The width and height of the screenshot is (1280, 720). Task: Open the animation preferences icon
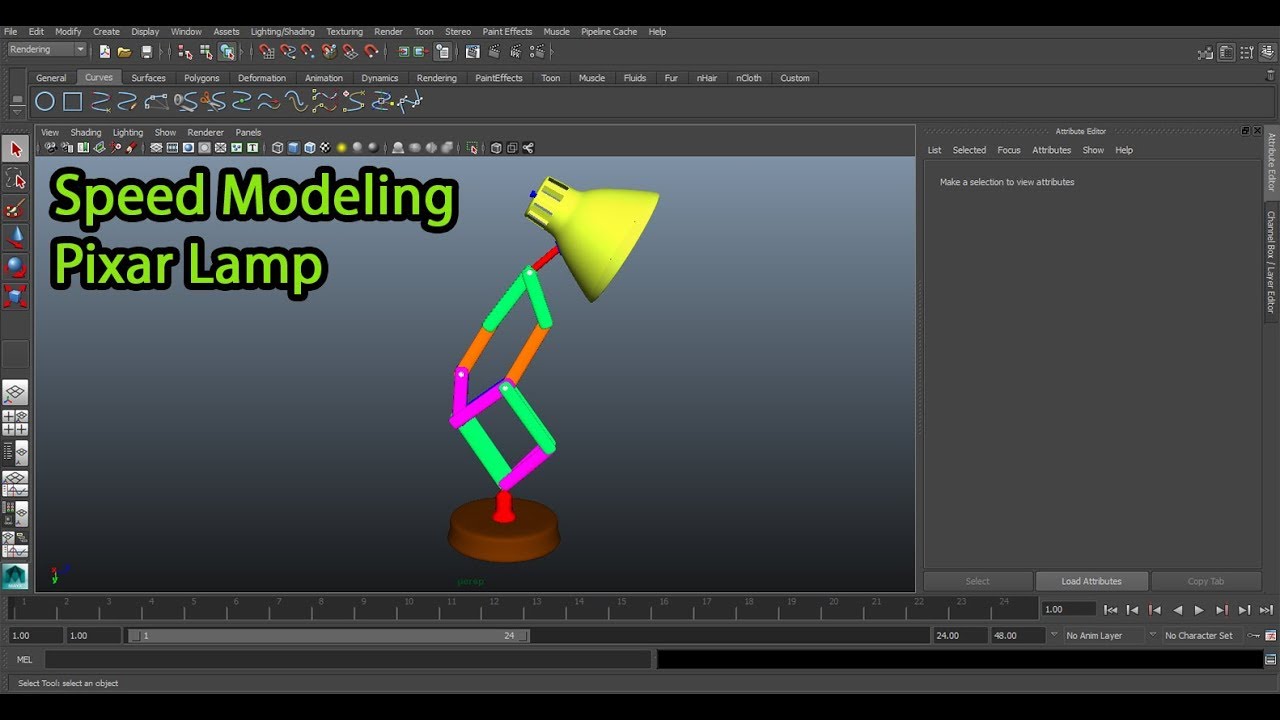(x=1271, y=635)
